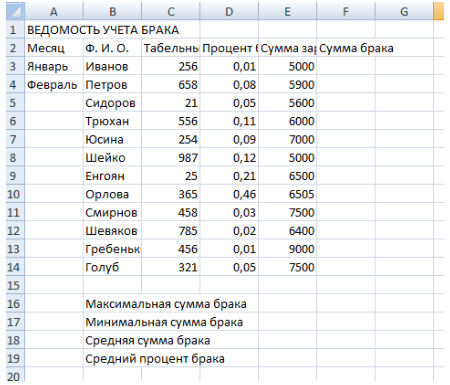
Task: Click the cell with tab number 987
Action: (x=171, y=158)
